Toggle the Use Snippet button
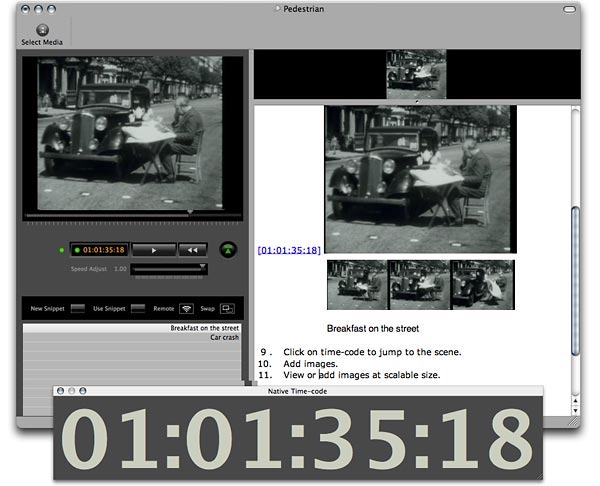 [138, 309]
